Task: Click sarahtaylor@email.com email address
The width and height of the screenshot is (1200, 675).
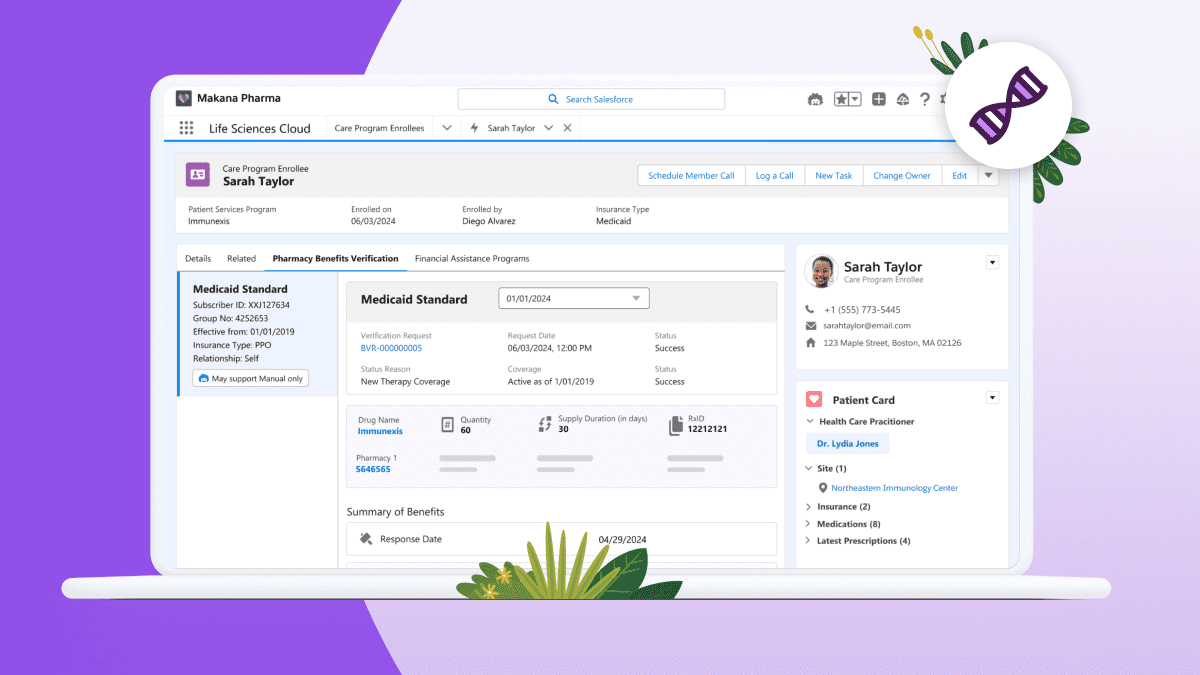Action: 866,325
